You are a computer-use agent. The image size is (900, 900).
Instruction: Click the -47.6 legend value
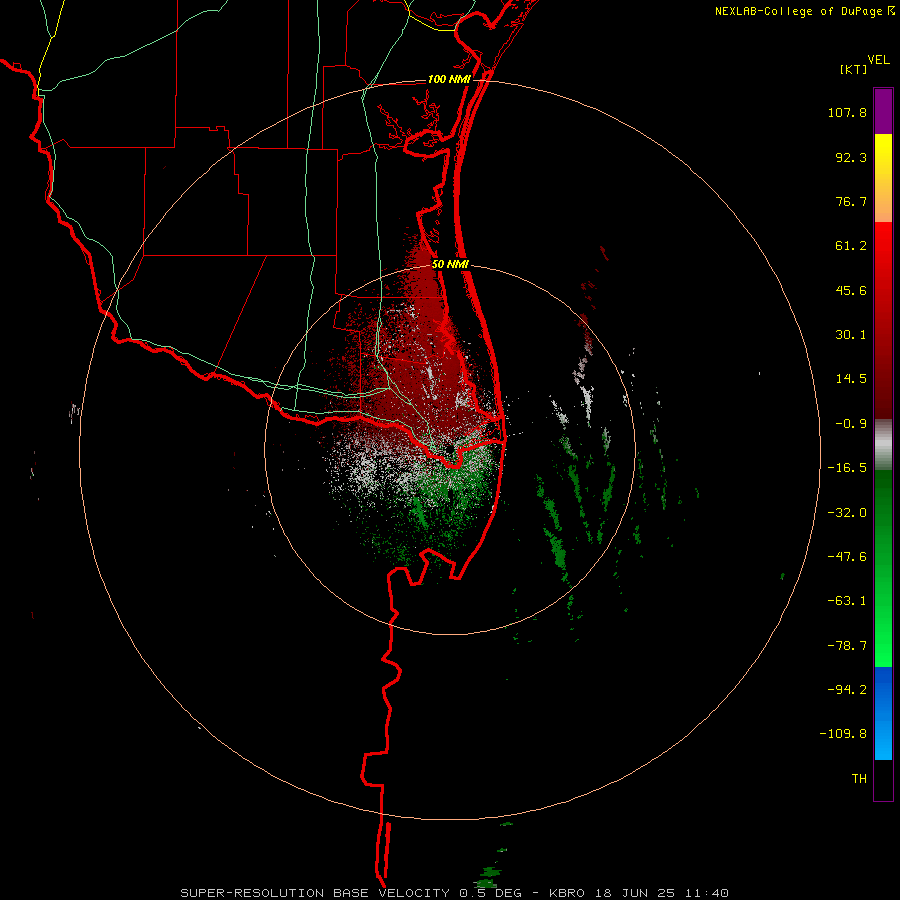pos(847,557)
